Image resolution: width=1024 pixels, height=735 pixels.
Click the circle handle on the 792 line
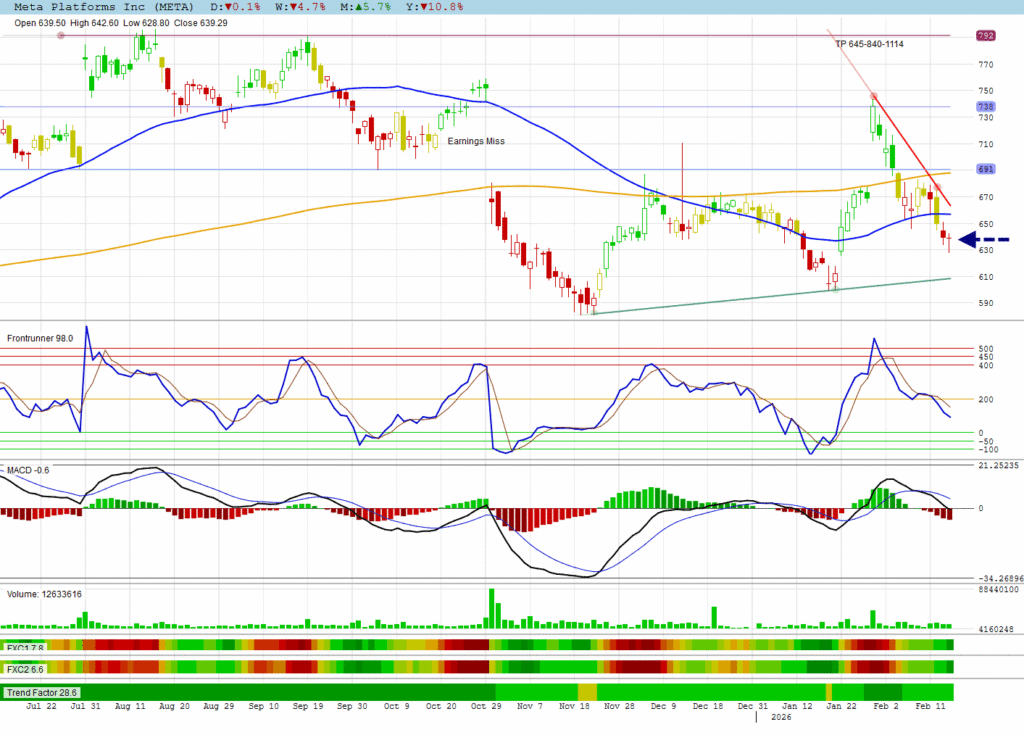point(61,36)
